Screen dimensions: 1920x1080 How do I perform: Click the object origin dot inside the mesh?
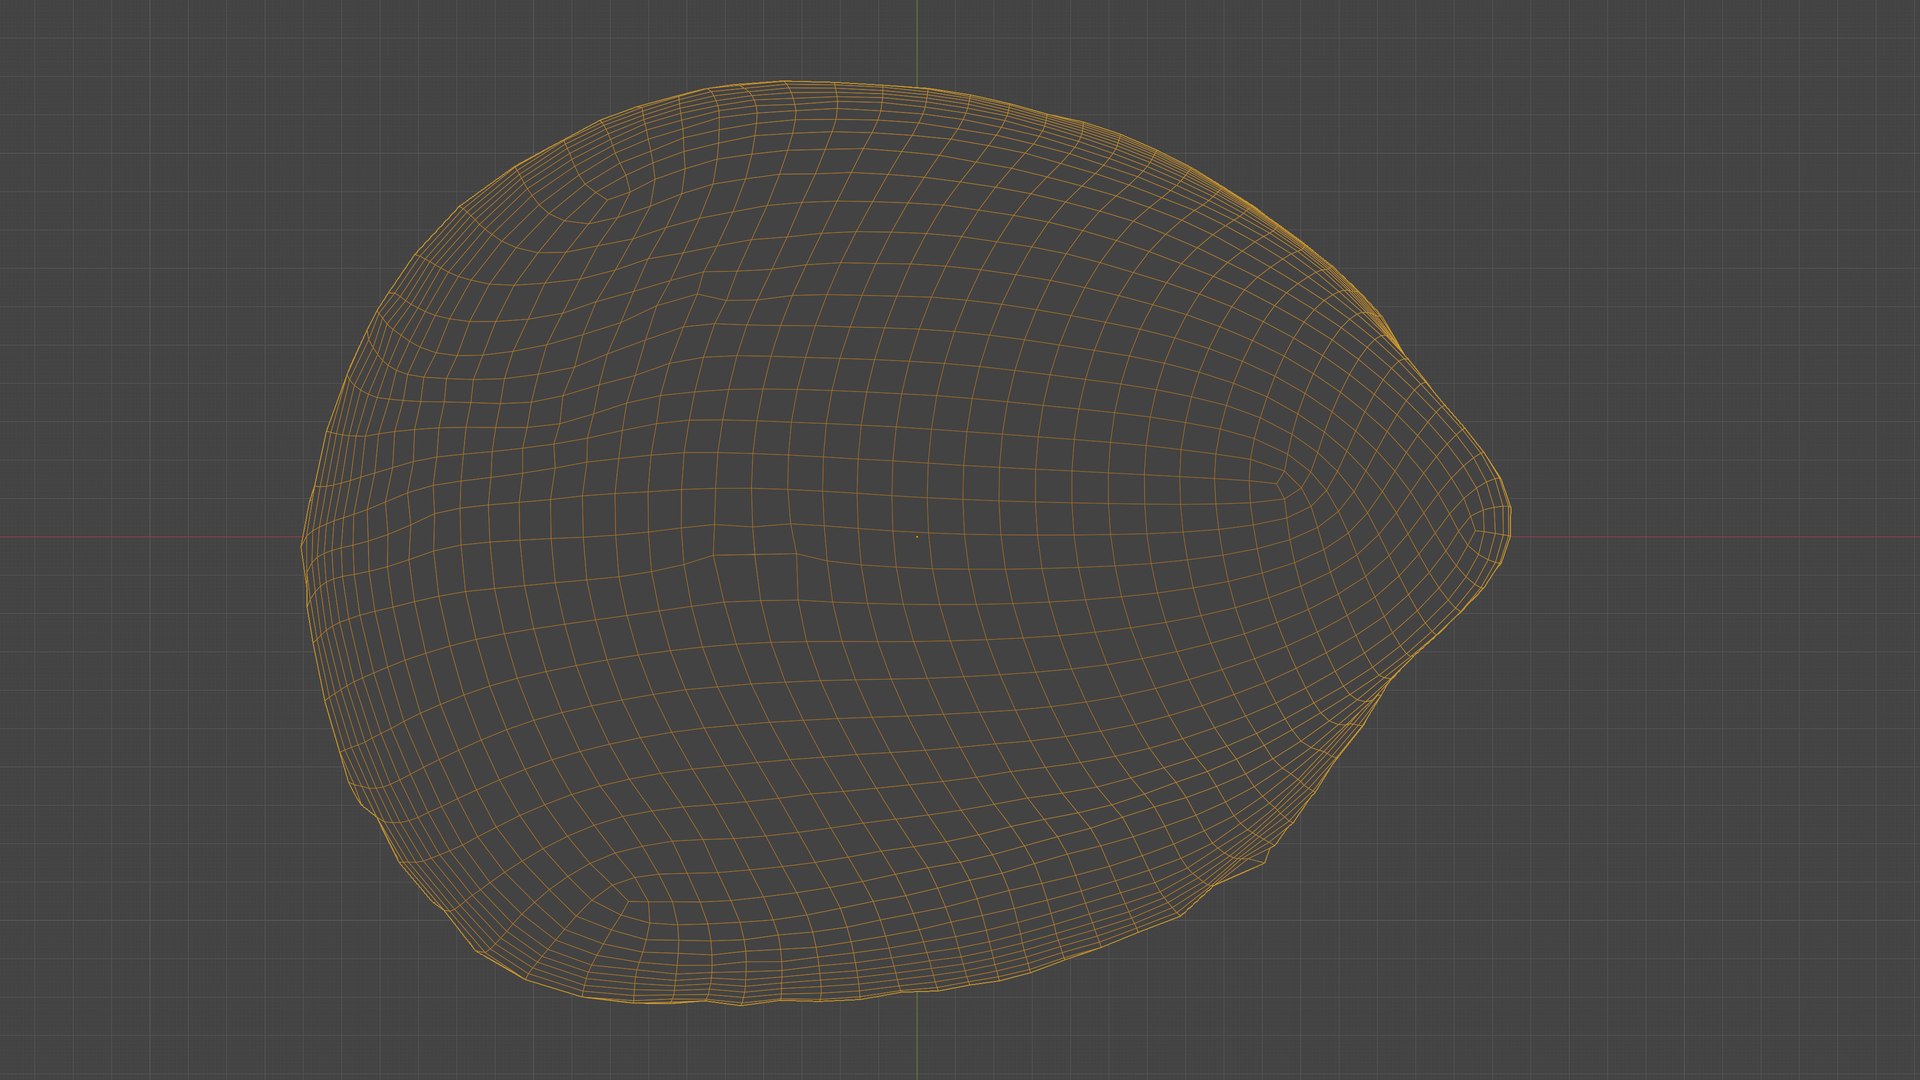(917, 537)
